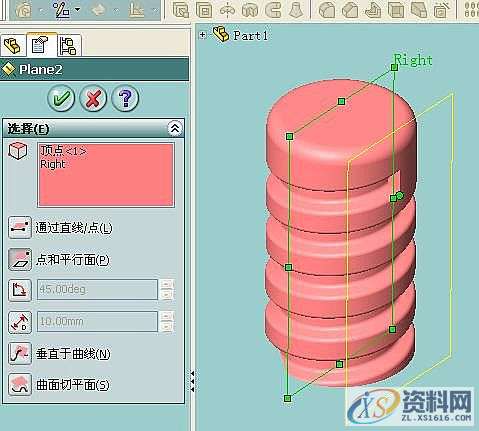The height and width of the screenshot is (431, 479).
Task: Select the Fillet tool
Action: tap(327, 10)
